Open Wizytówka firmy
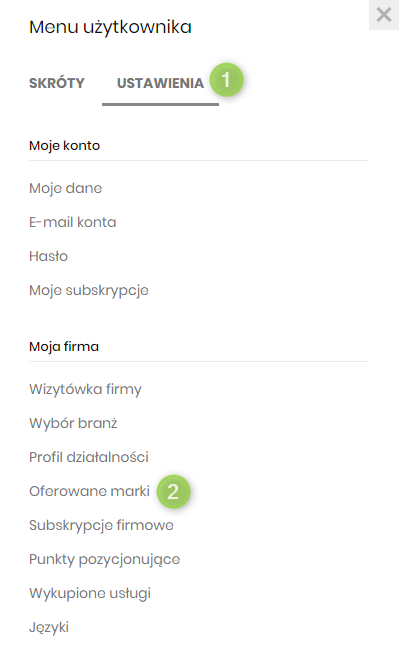This screenshot has width=399, height=663. tap(85, 389)
